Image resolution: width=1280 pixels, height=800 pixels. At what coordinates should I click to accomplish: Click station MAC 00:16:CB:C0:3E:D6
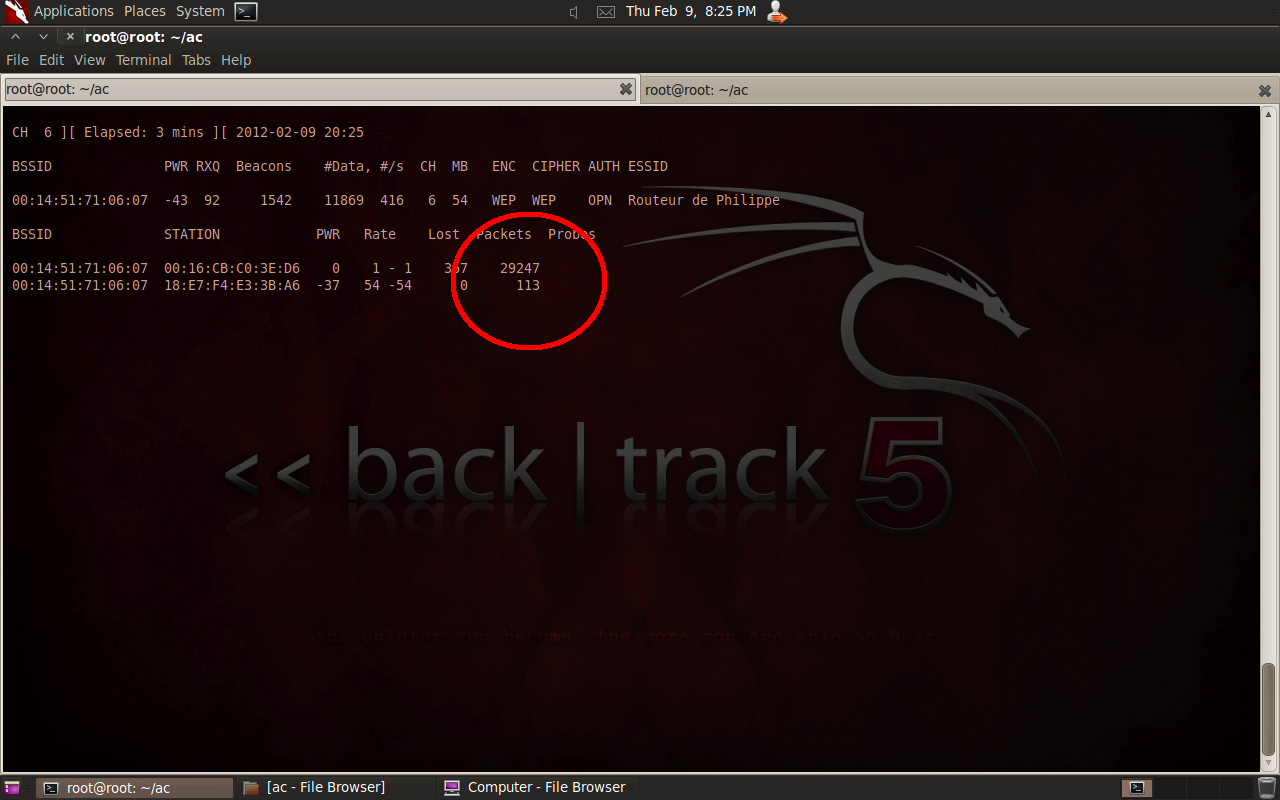pyautogui.click(x=232, y=268)
